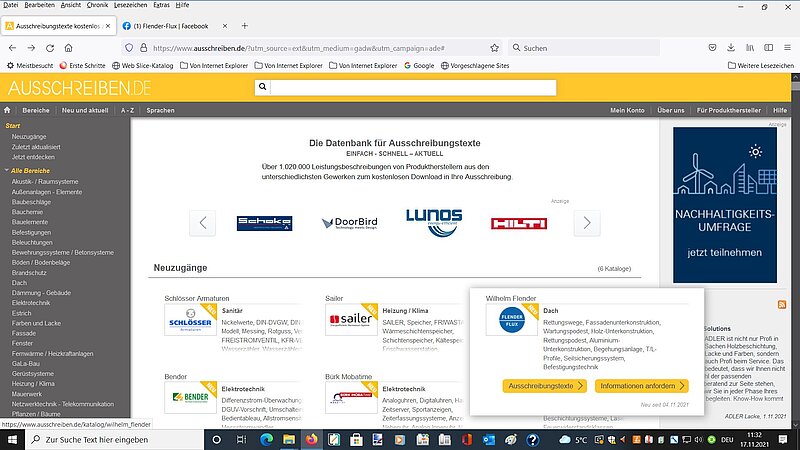Open the Firefox hamburger menu
Screen dimensions: 800x450
[x=787, y=47]
